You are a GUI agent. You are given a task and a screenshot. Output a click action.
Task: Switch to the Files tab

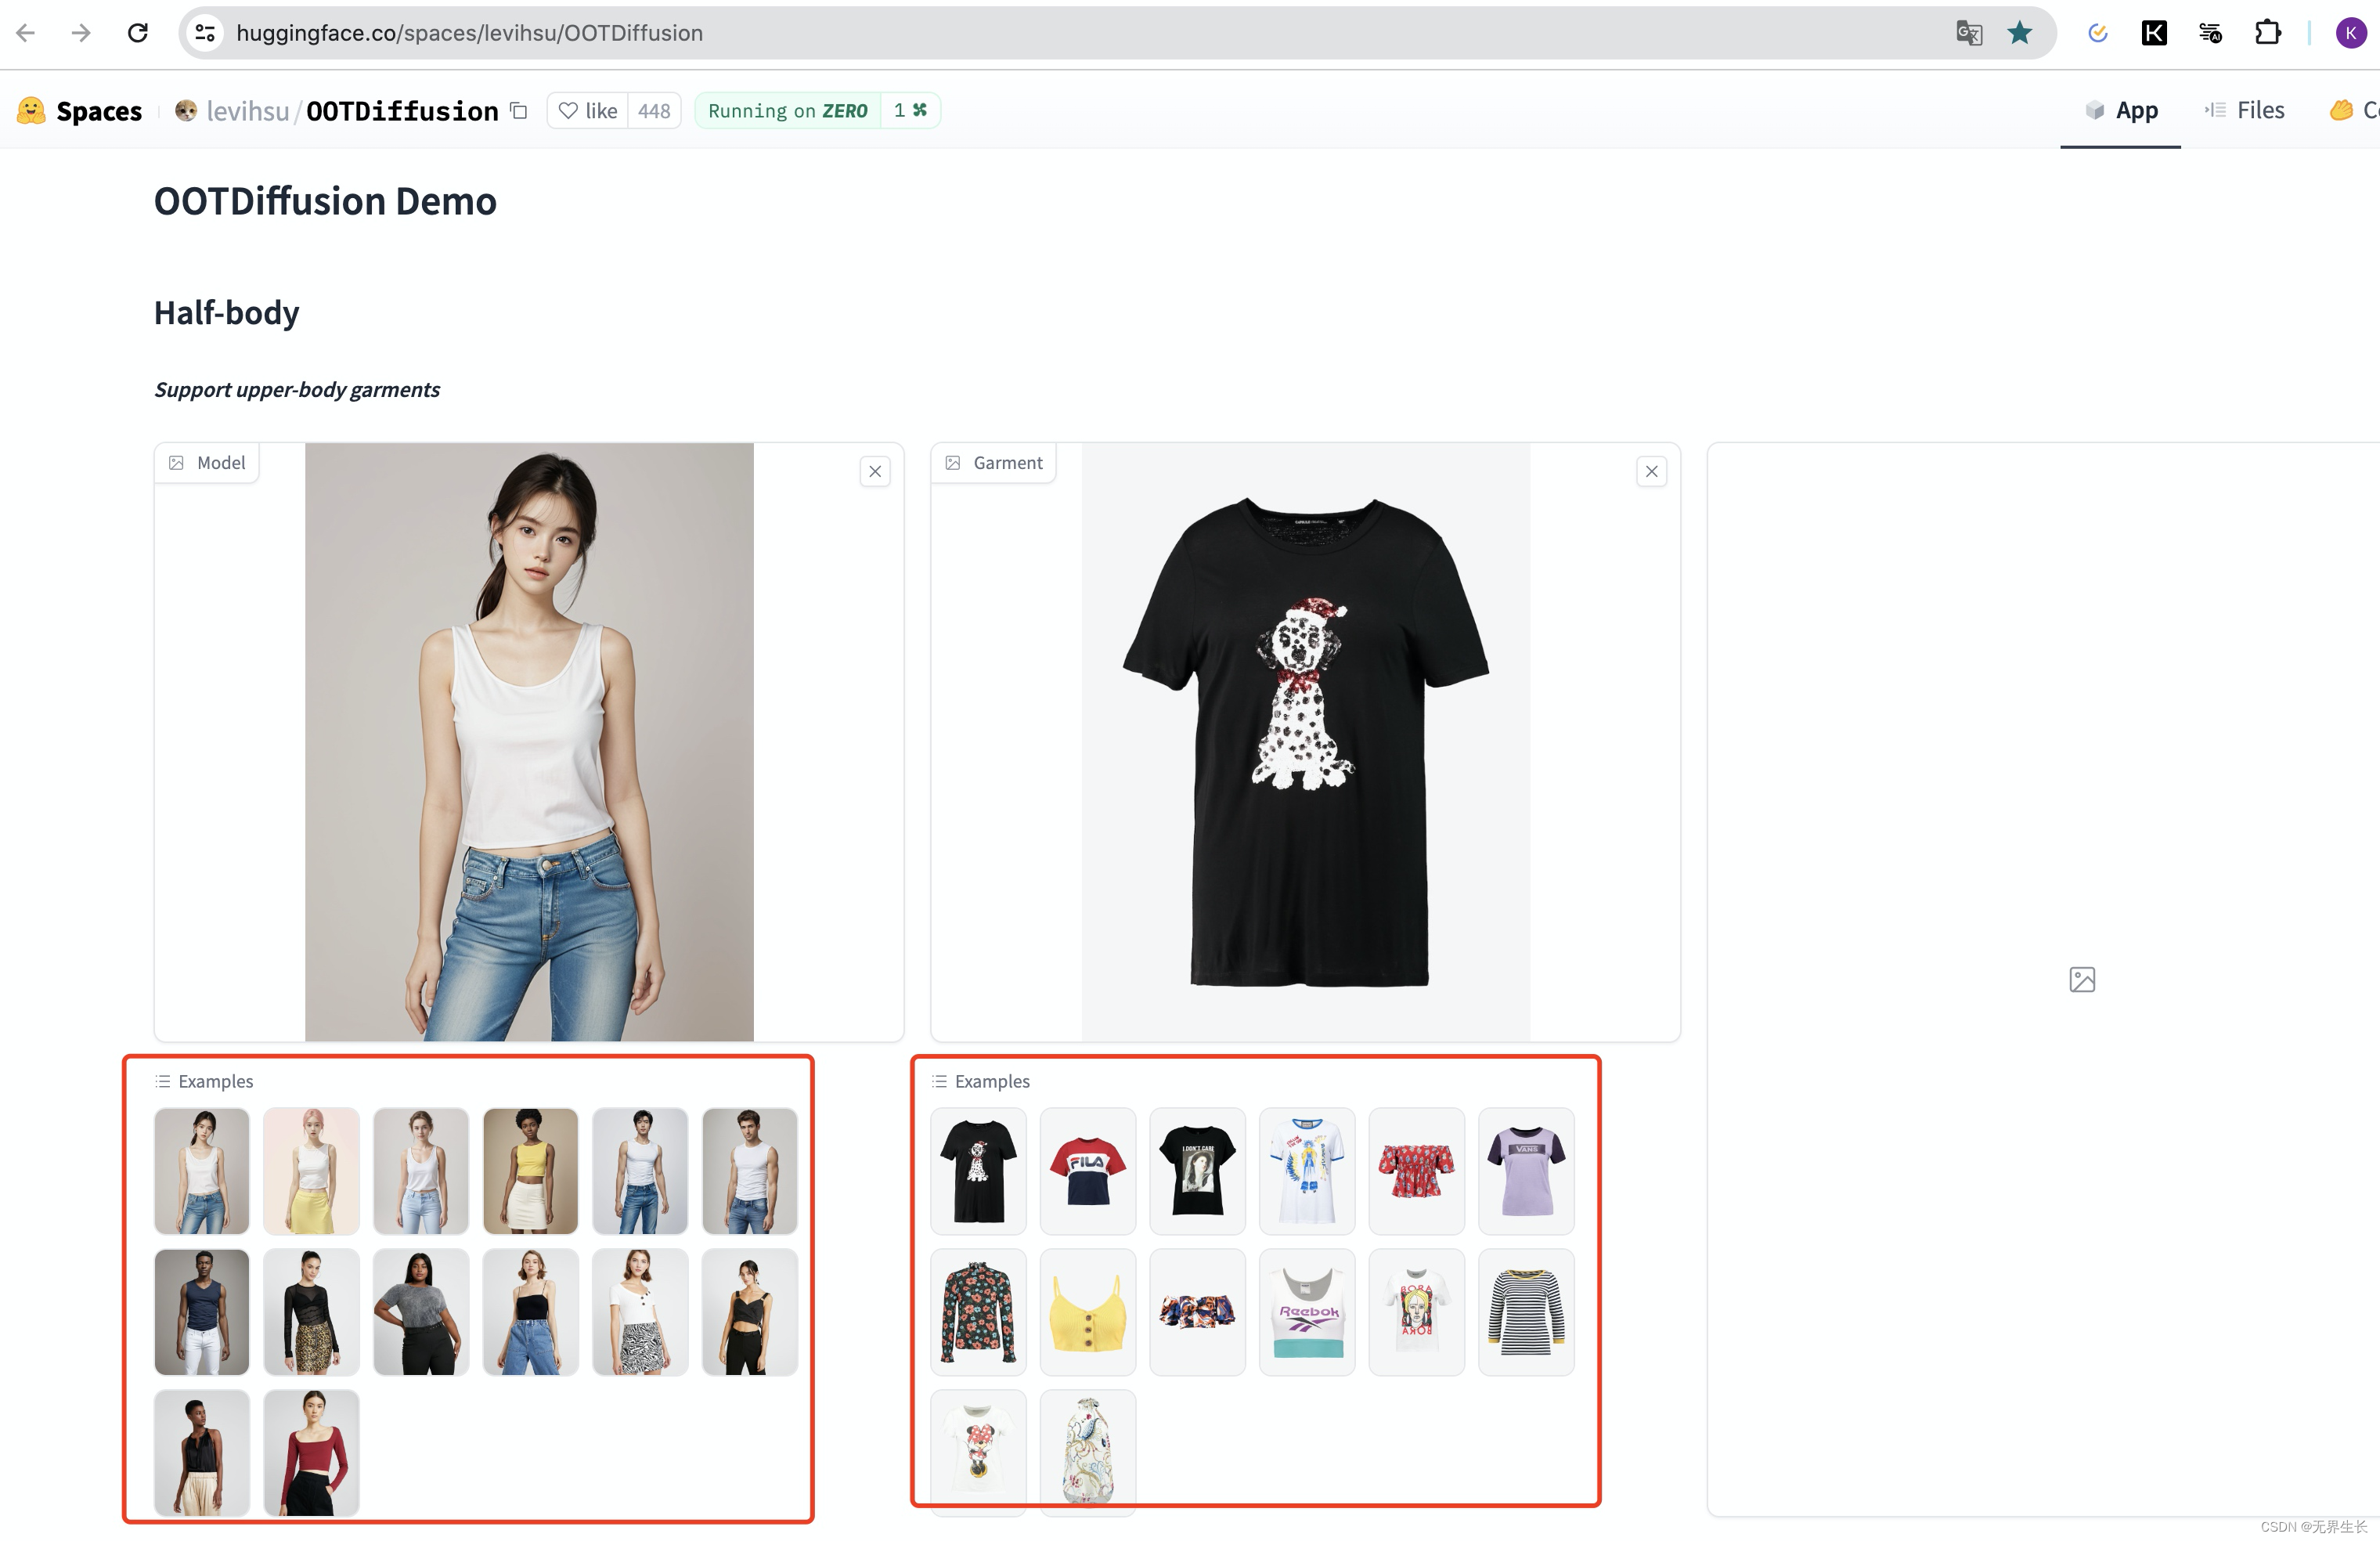2245,110
